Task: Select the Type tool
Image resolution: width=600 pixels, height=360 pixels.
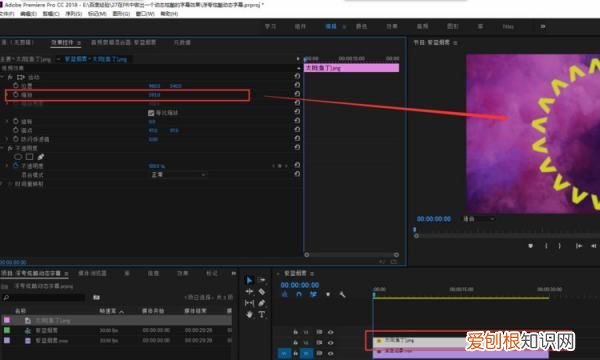Action: tap(262, 315)
